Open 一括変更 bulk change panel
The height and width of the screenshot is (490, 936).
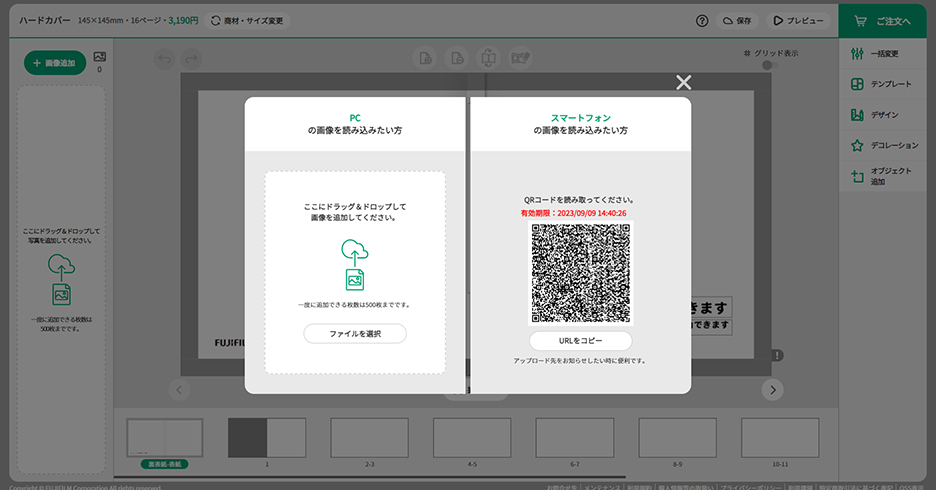pos(882,54)
